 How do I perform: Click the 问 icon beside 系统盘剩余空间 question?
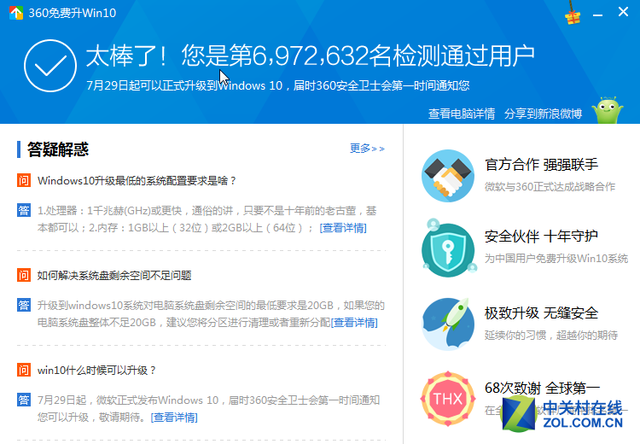pyautogui.click(x=24, y=275)
